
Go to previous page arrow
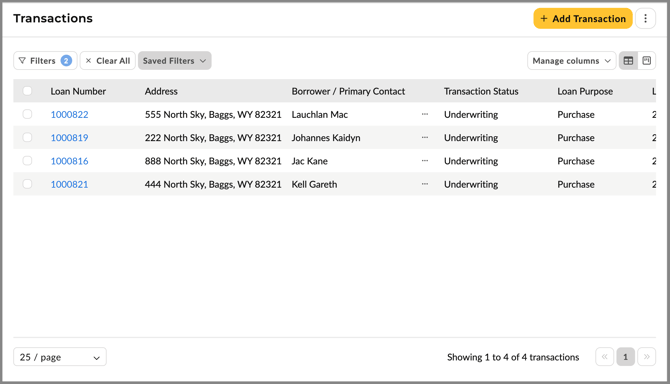coord(605,357)
